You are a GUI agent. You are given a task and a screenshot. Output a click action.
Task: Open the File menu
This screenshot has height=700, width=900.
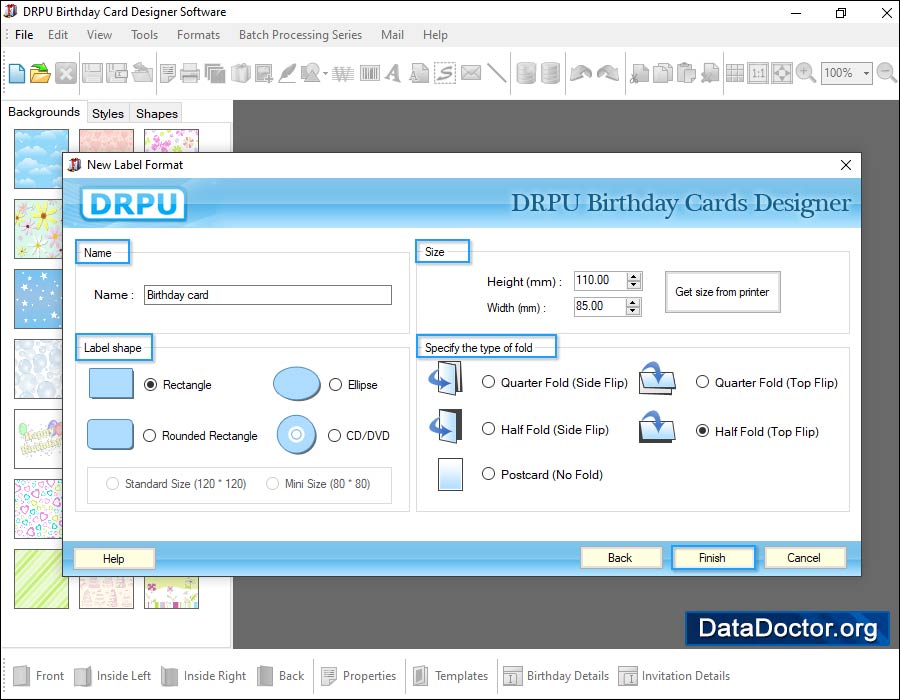[x=24, y=35]
